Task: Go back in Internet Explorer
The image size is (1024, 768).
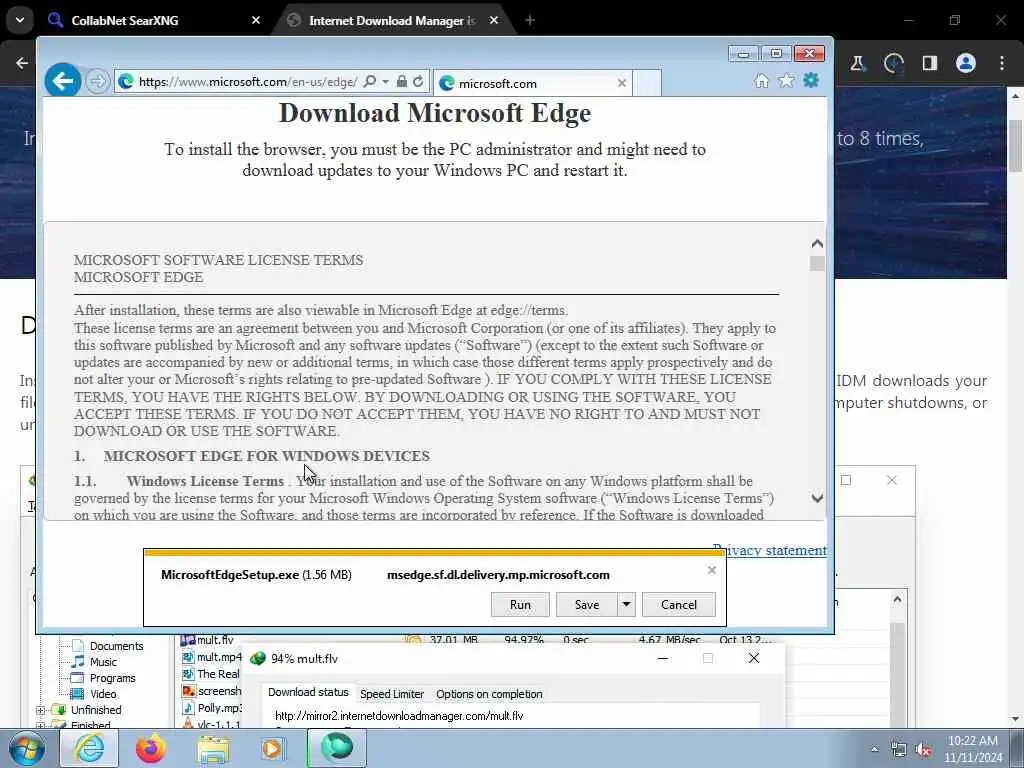Action: click(63, 81)
